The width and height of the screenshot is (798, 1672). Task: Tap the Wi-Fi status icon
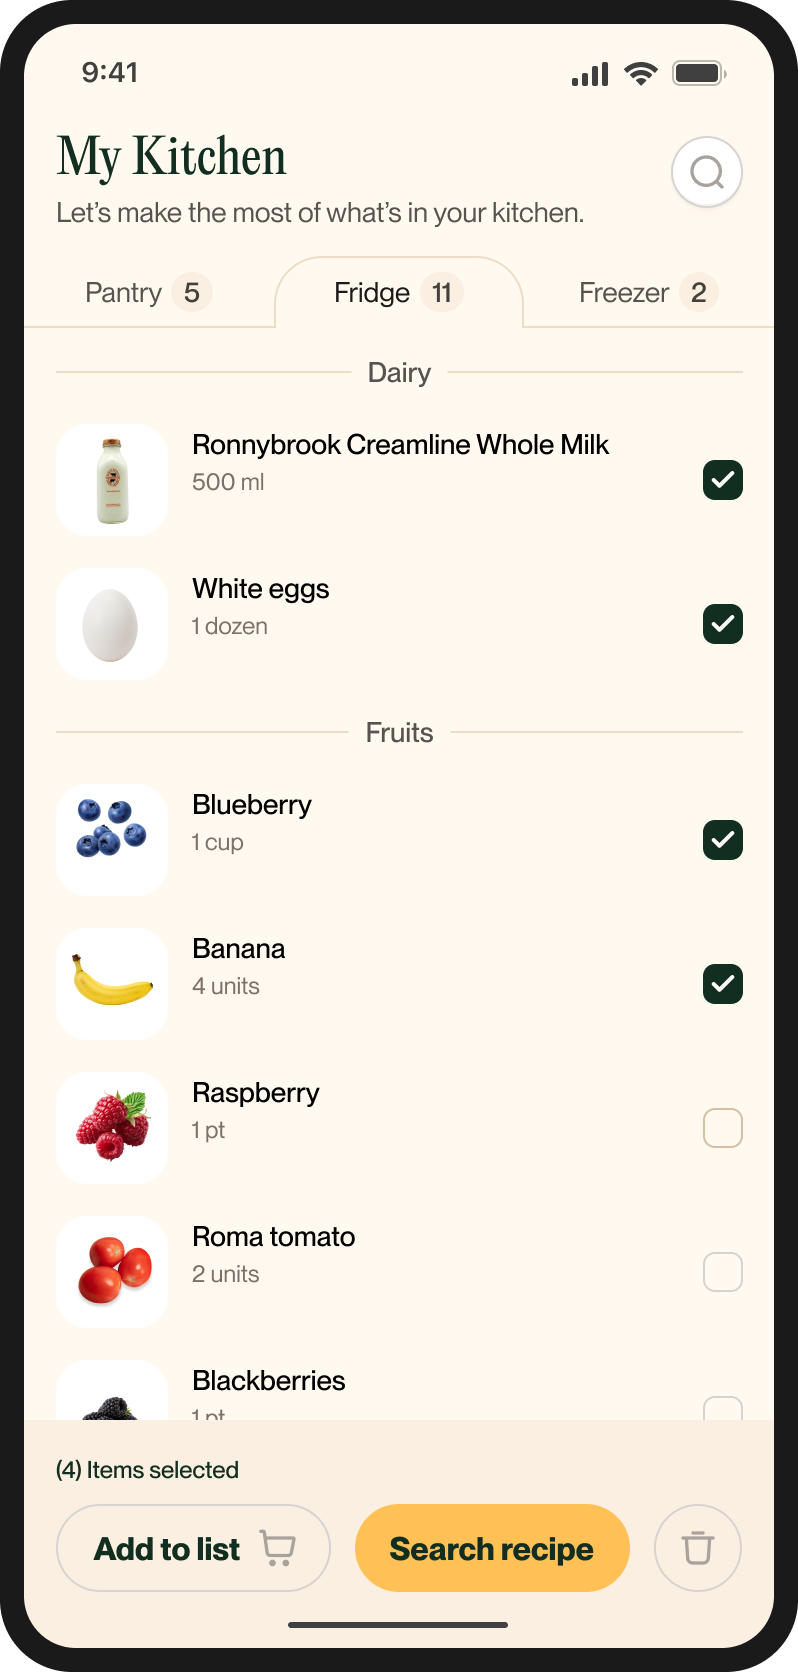[640, 73]
